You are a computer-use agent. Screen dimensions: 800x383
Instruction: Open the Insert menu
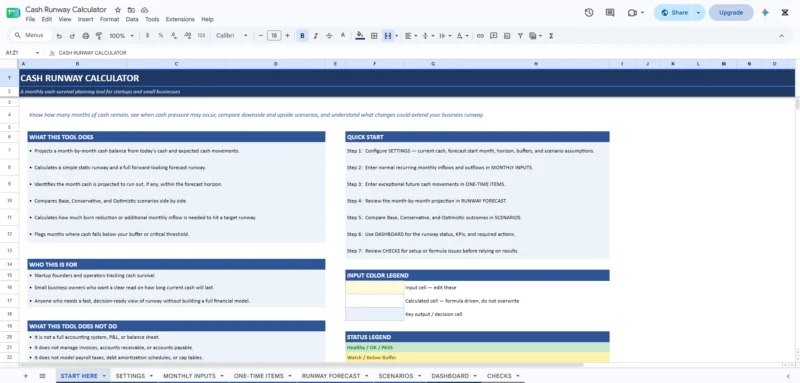coord(85,19)
